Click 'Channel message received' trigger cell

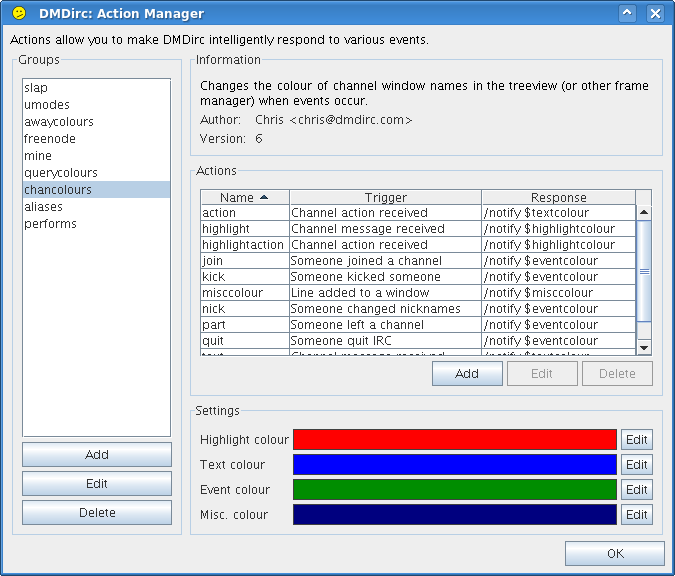click(x=385, y=229)
